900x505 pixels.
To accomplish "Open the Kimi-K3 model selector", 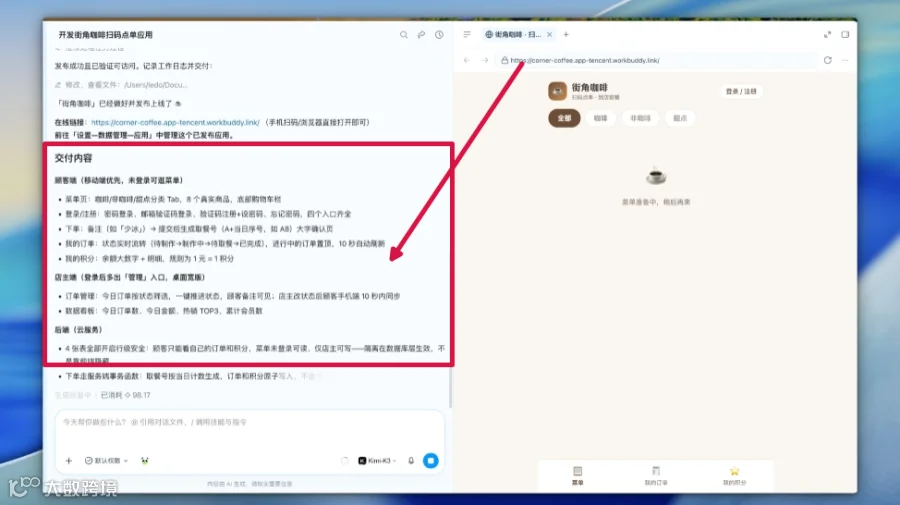I will (377, 460).
